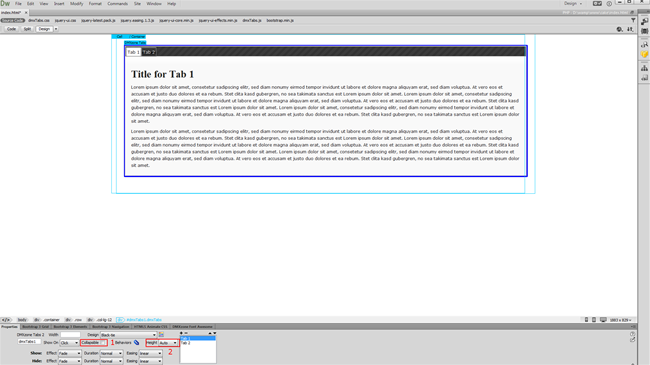Add a new tab with plus icon
Screen dimensions: 650x365
point(181,333)
